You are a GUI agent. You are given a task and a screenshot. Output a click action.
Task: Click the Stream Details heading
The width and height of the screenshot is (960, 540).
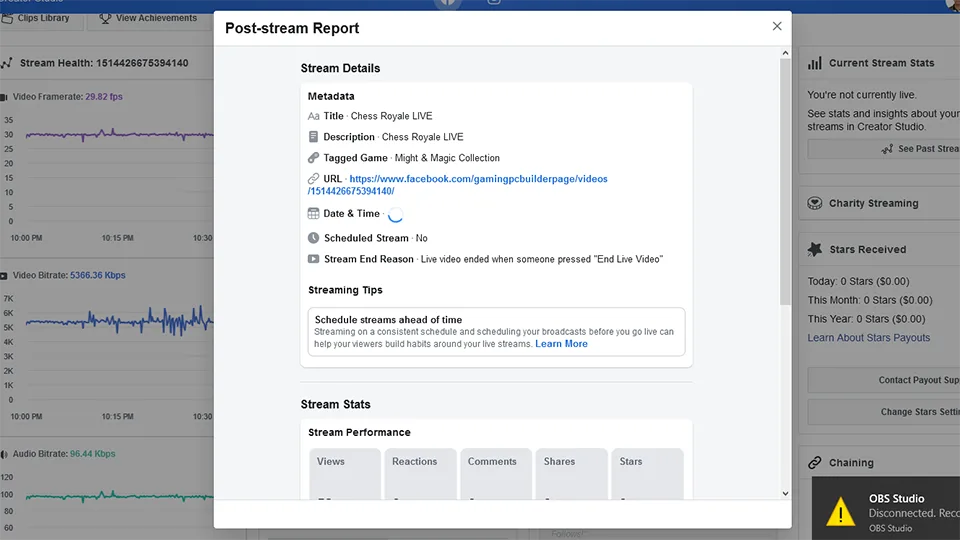click(x=340, y=69)
